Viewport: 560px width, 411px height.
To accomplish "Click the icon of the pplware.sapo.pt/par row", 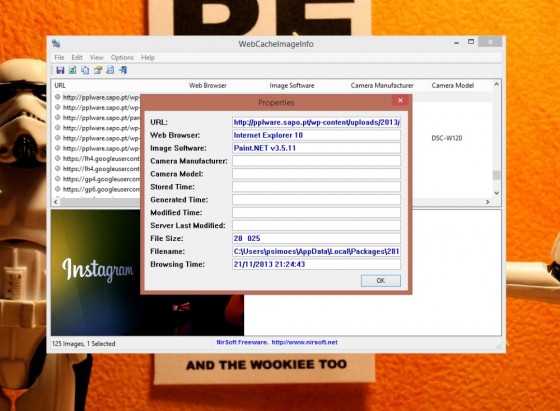I will pyautogui.click(x=58, y=117).
